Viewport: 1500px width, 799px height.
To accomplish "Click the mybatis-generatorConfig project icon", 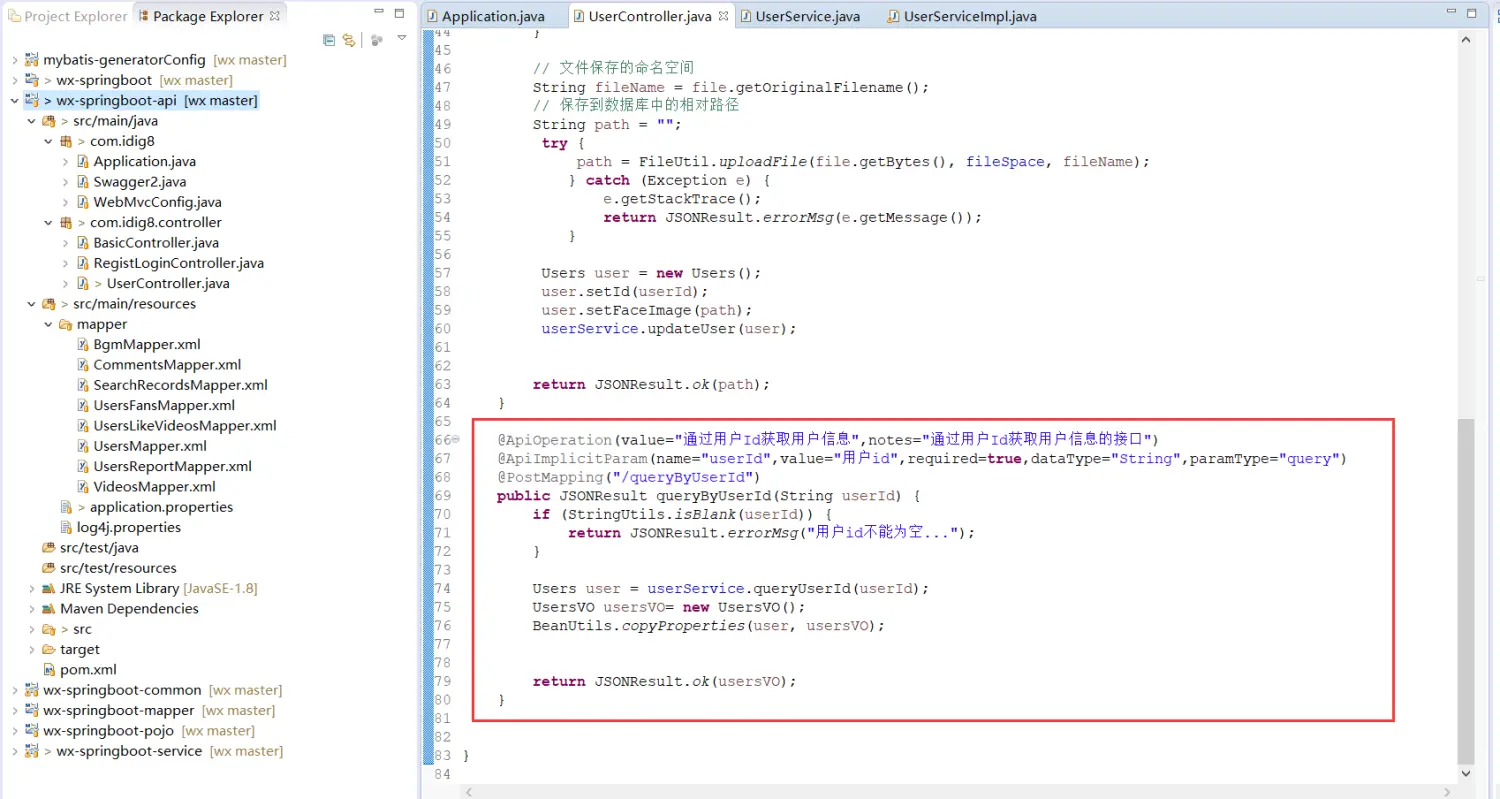I will tap(32, 60).
